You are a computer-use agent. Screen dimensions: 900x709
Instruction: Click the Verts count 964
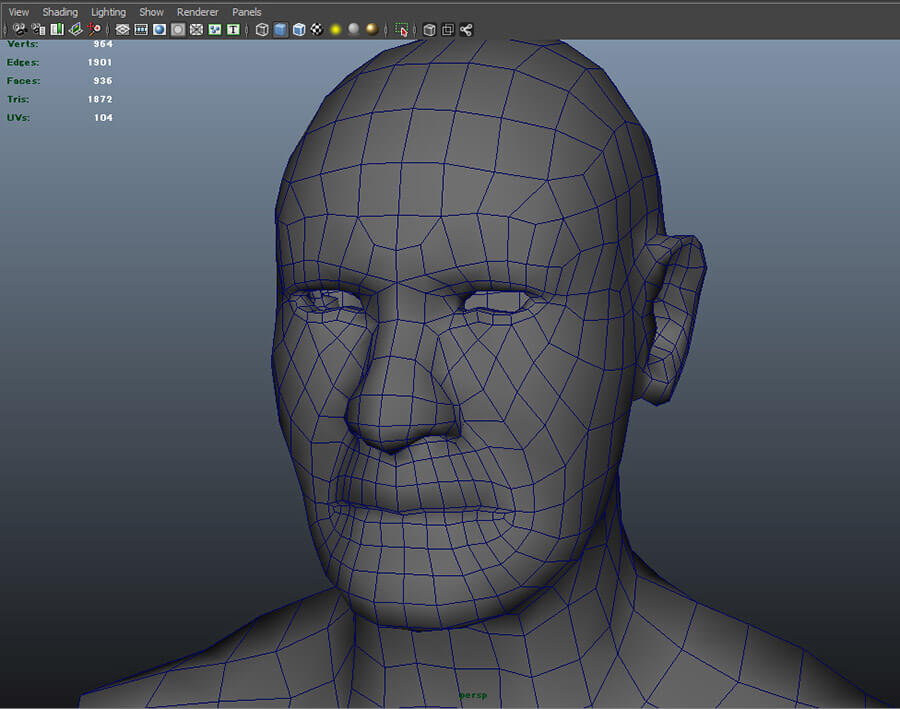point(103,44)
